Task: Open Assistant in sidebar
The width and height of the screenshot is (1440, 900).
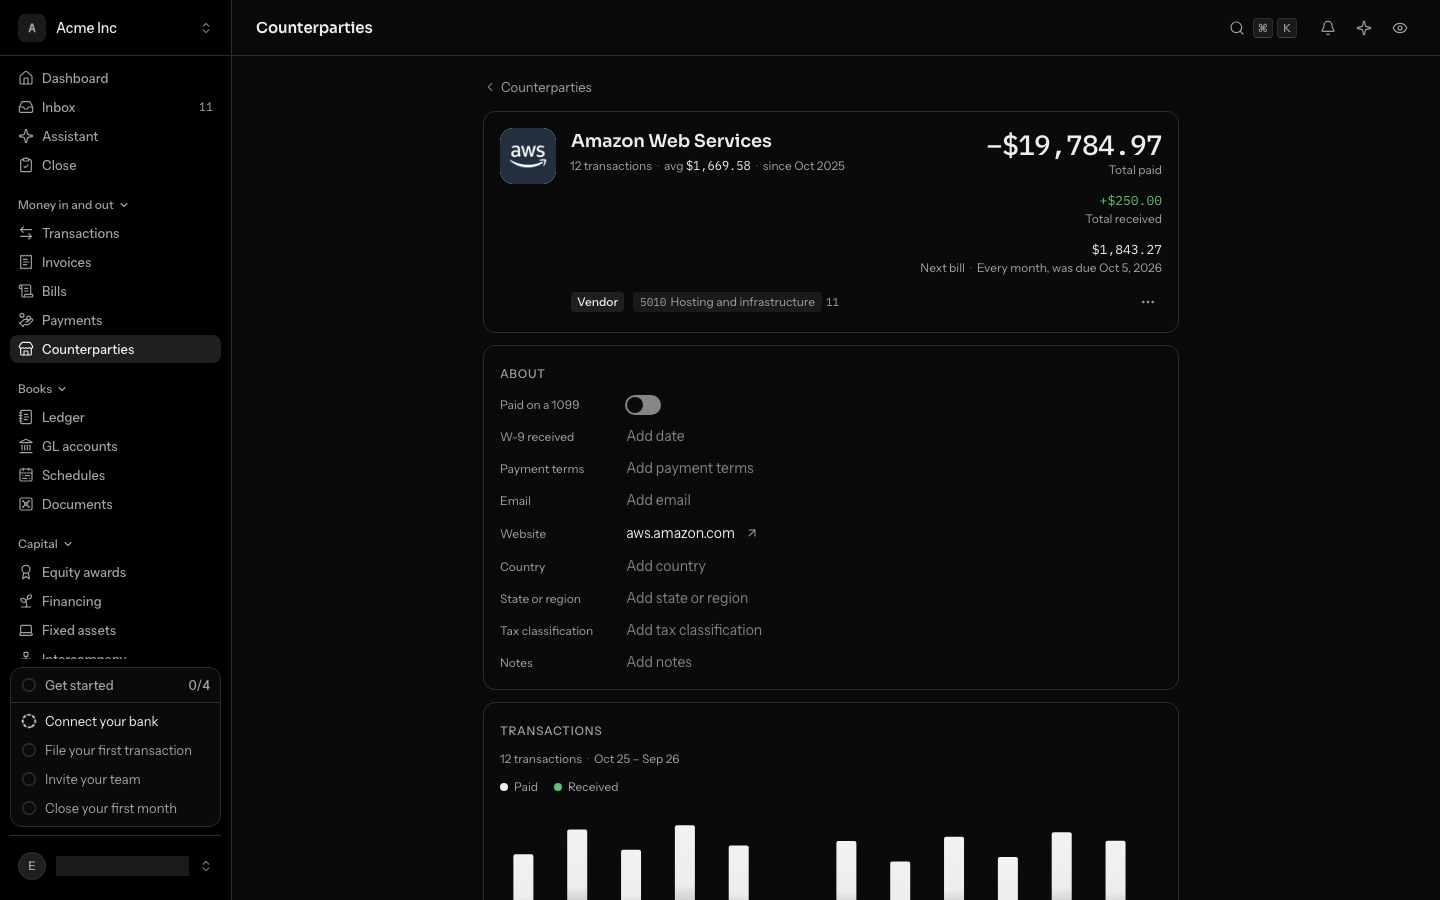Action: (115, 136)
